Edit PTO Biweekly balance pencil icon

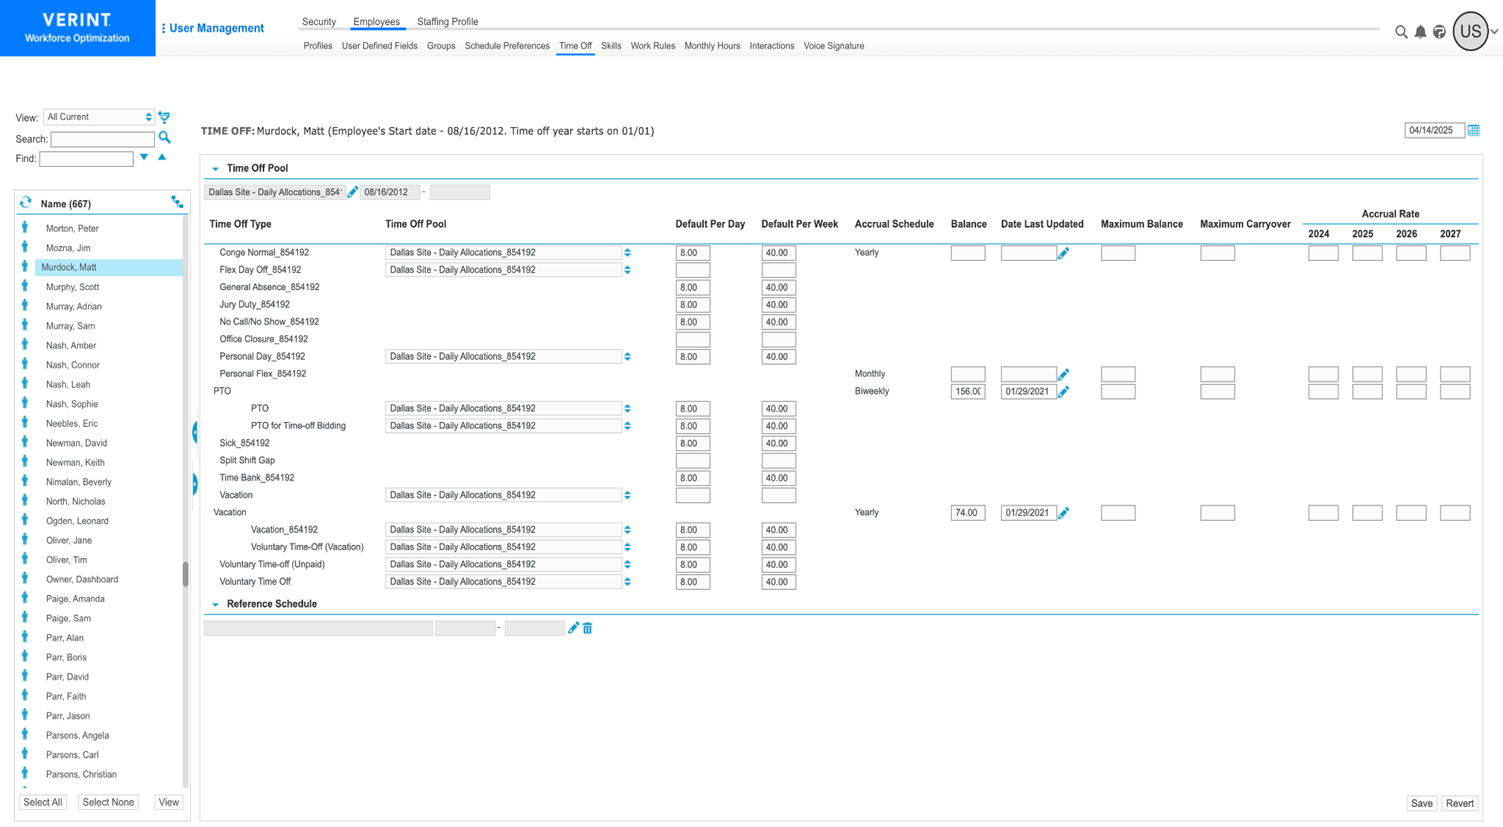[x=1063, y=391]
